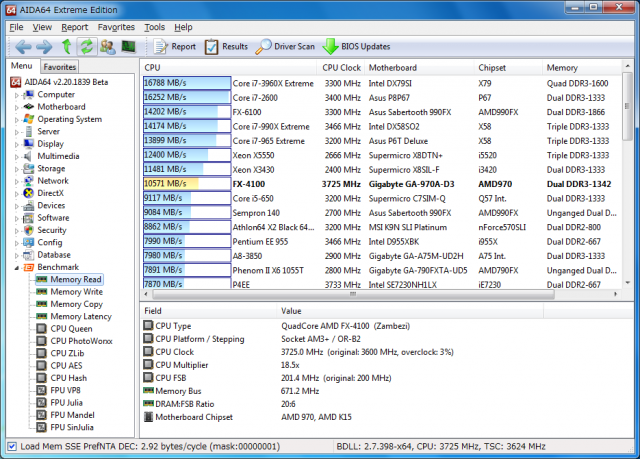Click the results list horizontal scrollbar
This screenshot has height=459, width=640.
coord(353,294)
